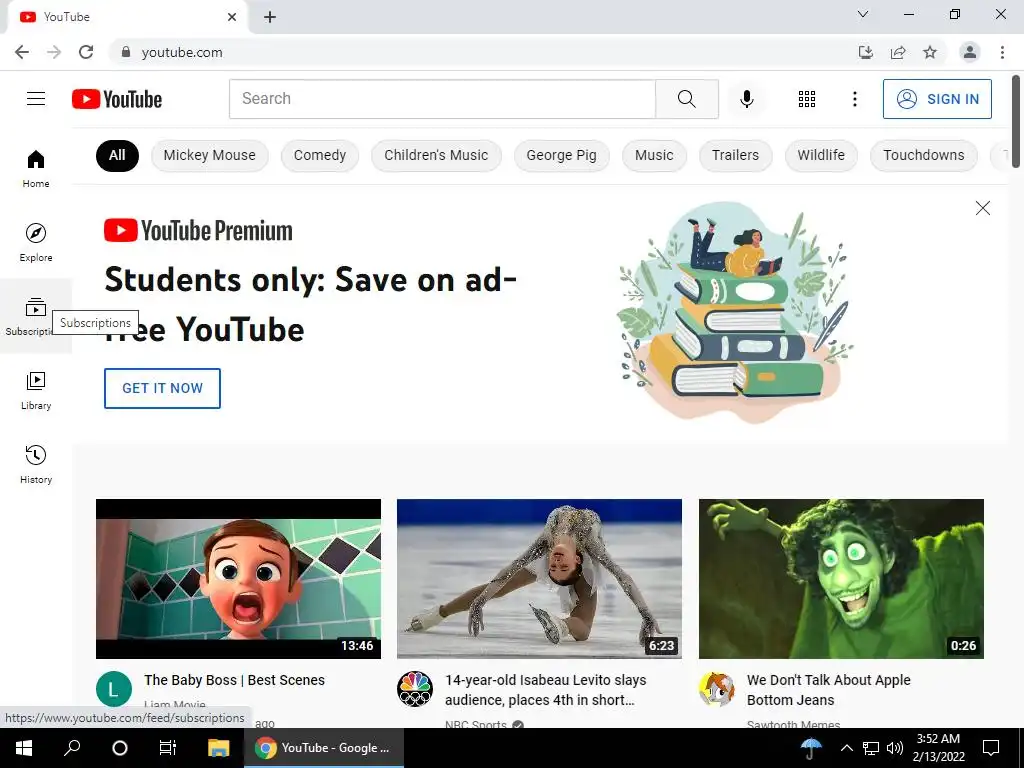Open the tab search chevron
Image resolution: width=1024 pixels, height=768 pixels.
point(863,14)
